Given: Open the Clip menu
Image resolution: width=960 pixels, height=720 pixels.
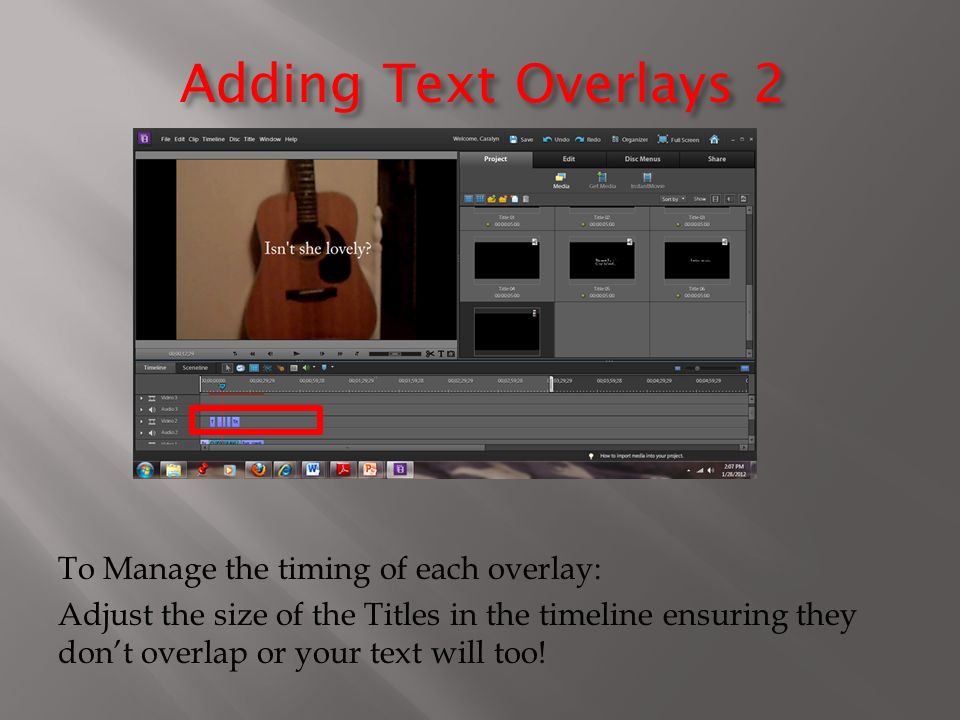Looking at the screenshot, I should 193,139.
